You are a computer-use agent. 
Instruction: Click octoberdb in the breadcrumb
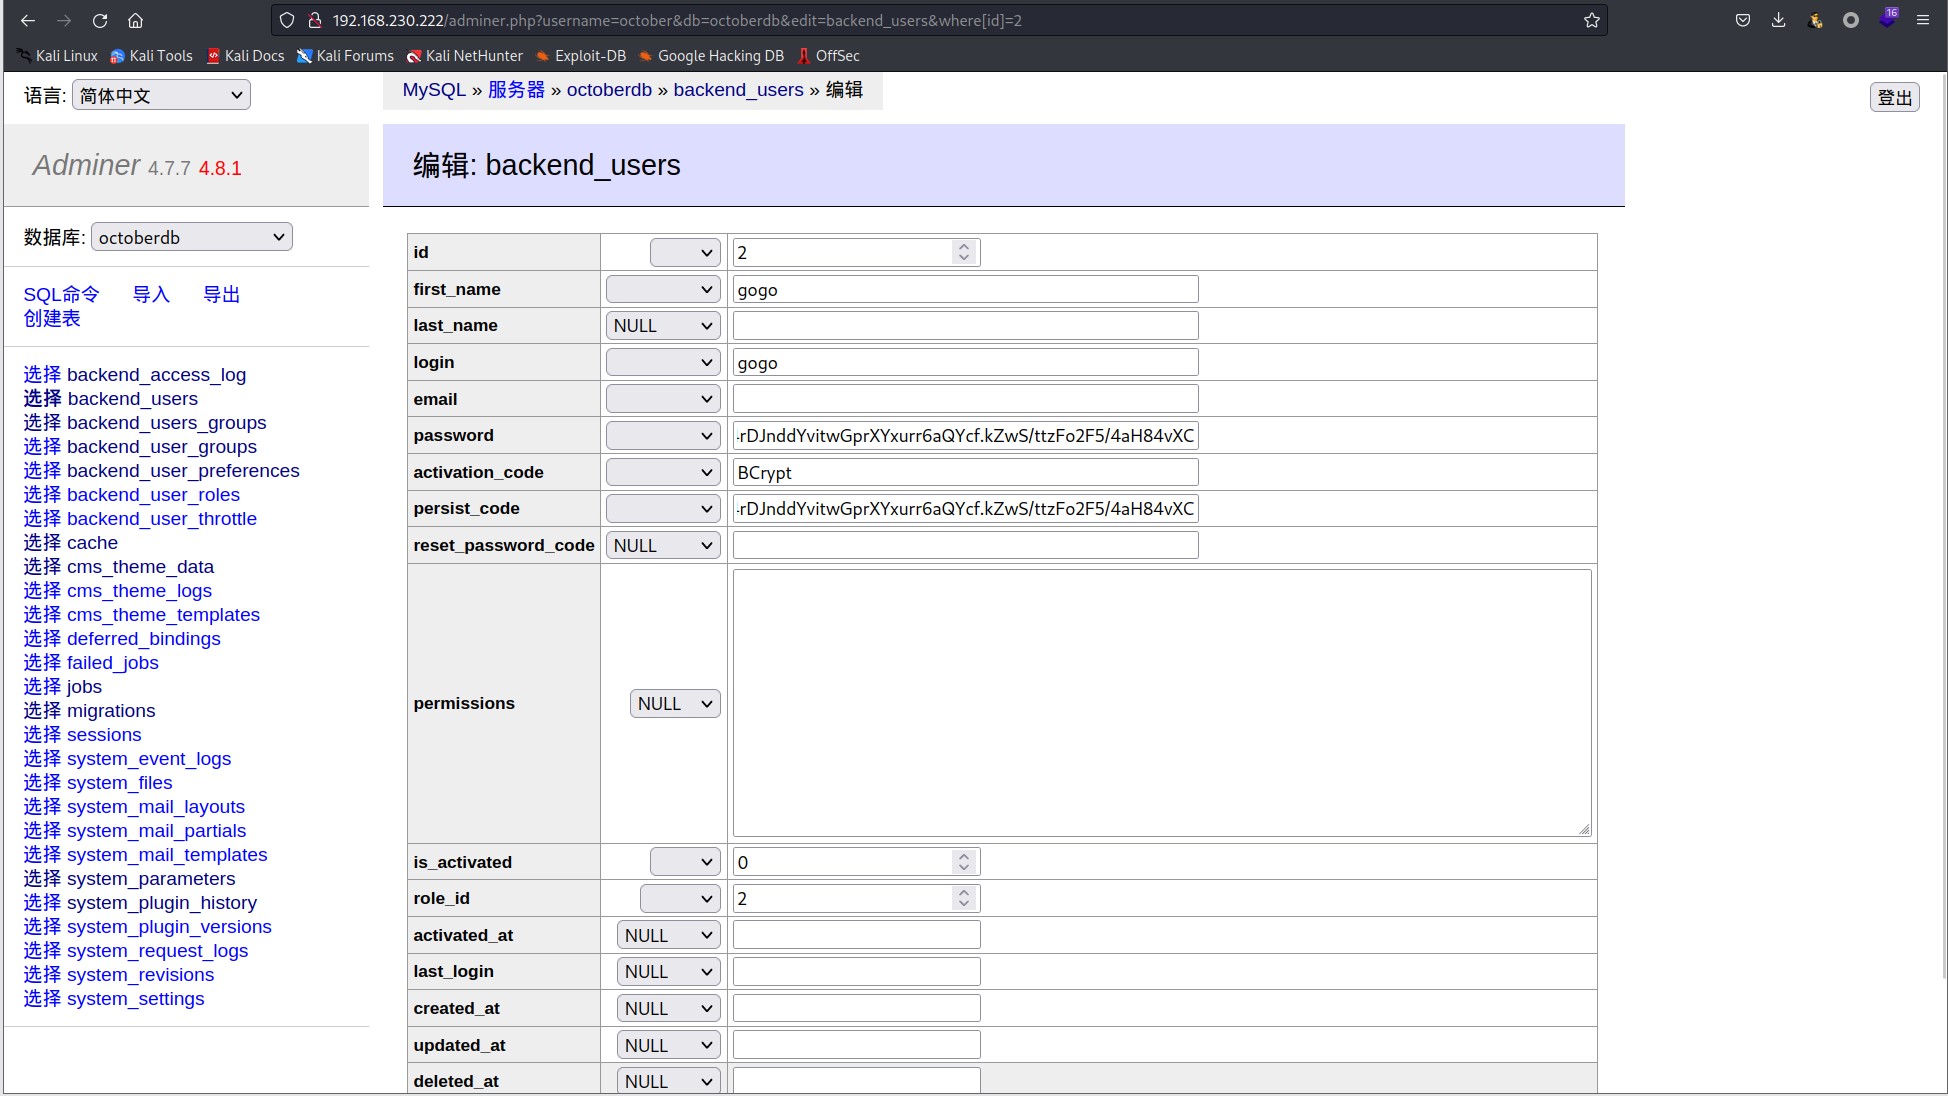609,90
